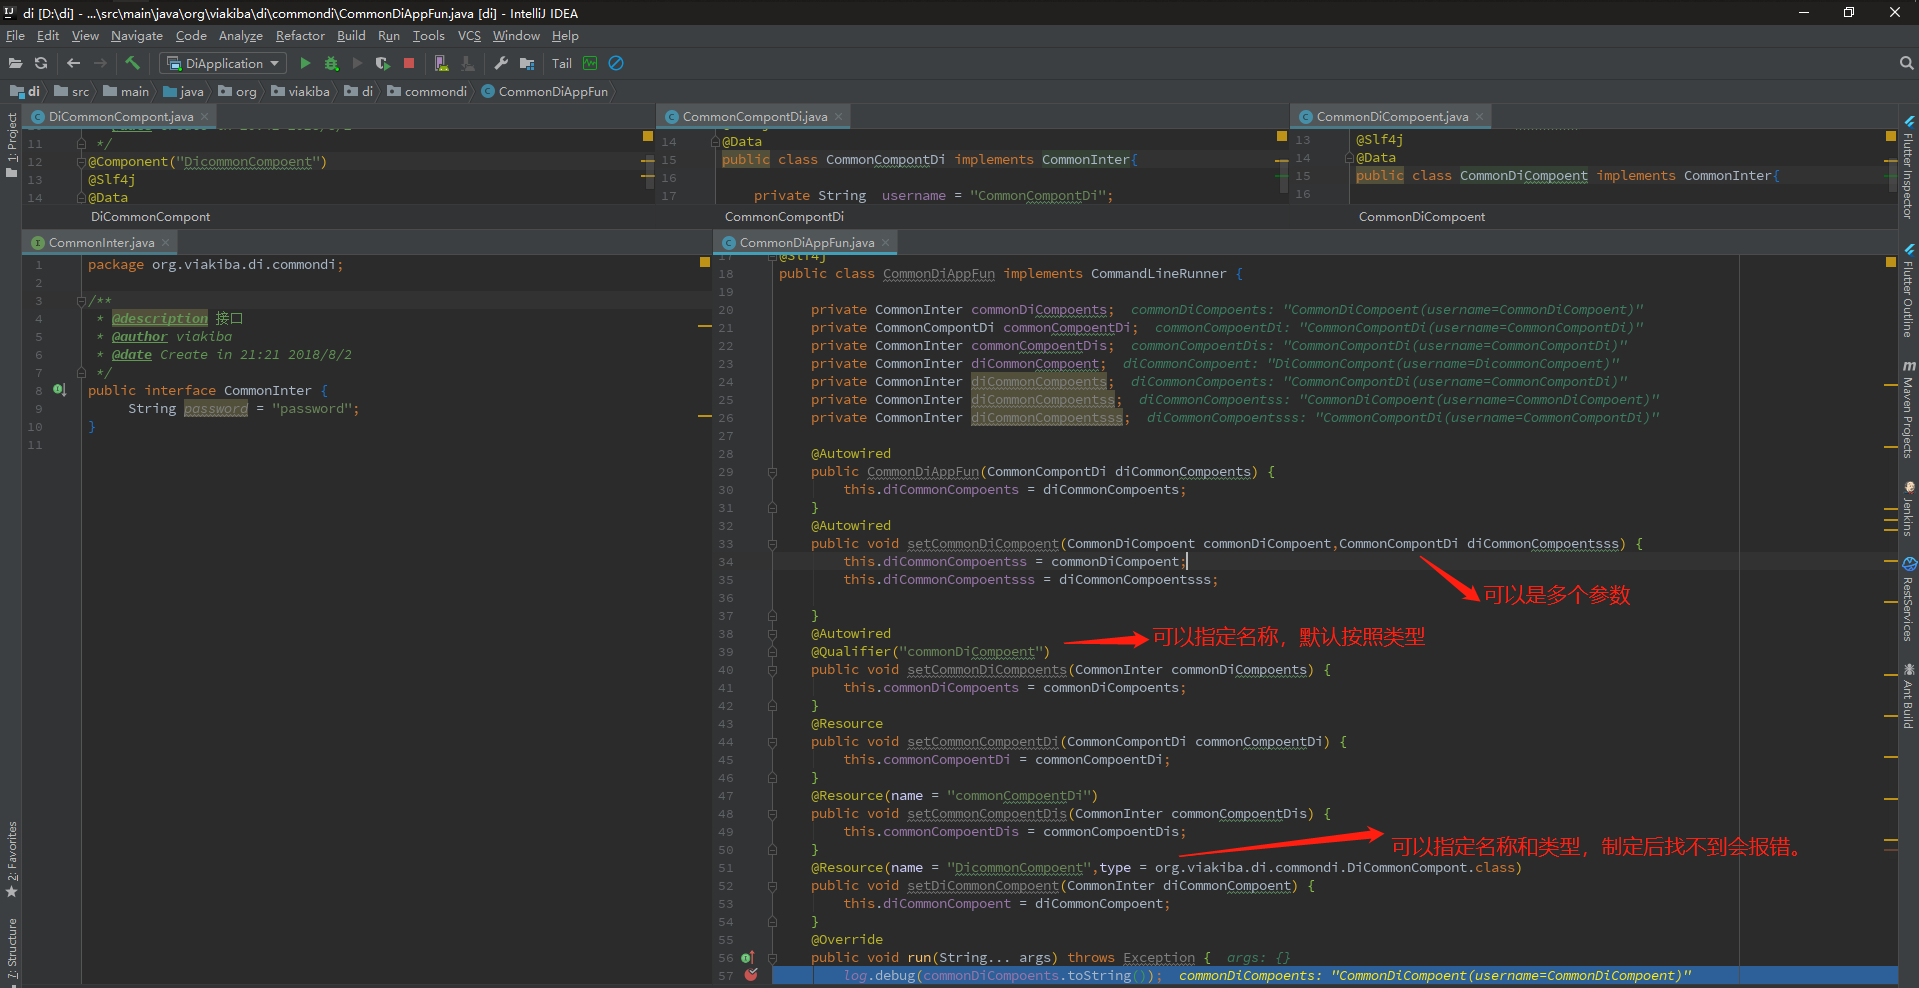1919x988 pixels.
Task: Open the Ant Build tool window
Action: (x=1908, y=697)
